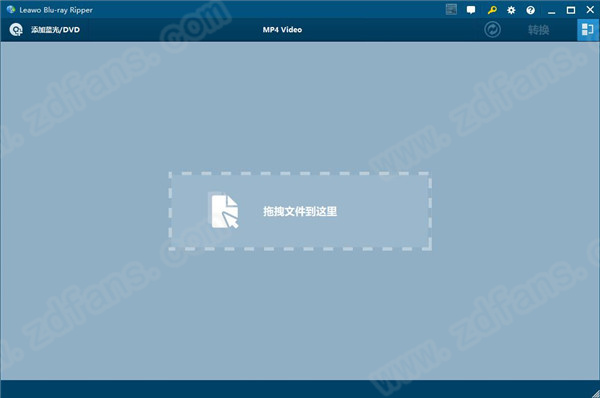The width and height of the screenshot is (600, 398).
Task: Click the 转换 convert button
Action: click(538, 30)
